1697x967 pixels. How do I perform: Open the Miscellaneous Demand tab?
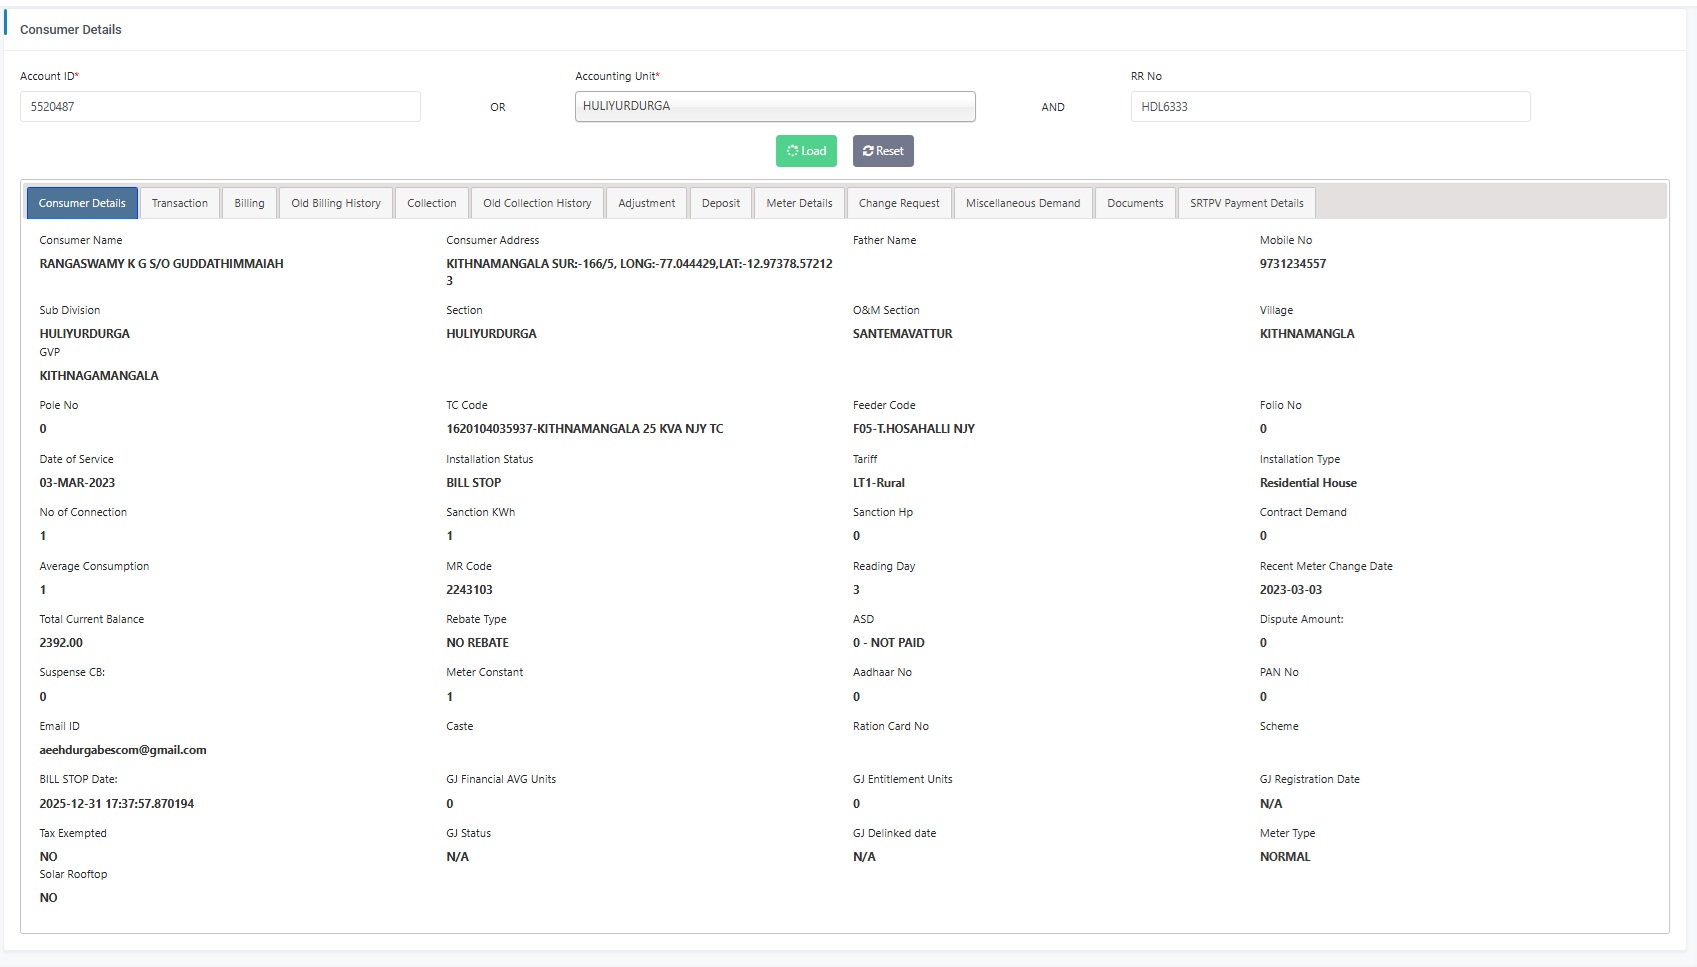1023,203
